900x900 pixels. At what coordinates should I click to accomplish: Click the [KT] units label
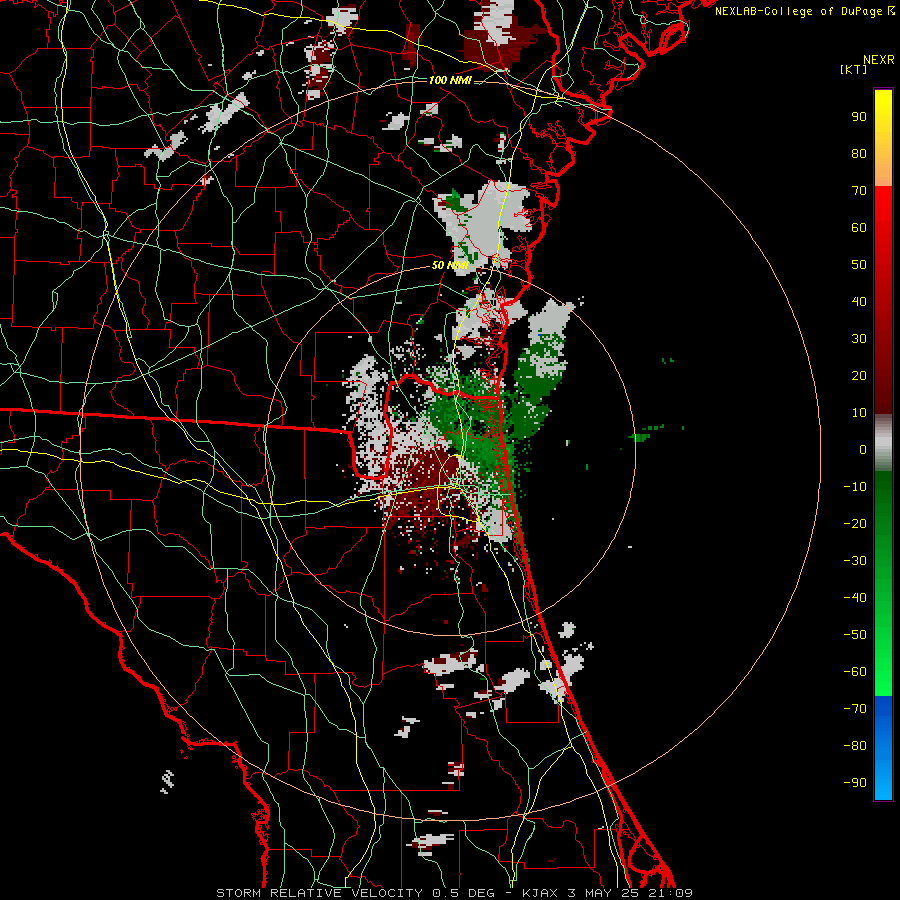[853, 69]
